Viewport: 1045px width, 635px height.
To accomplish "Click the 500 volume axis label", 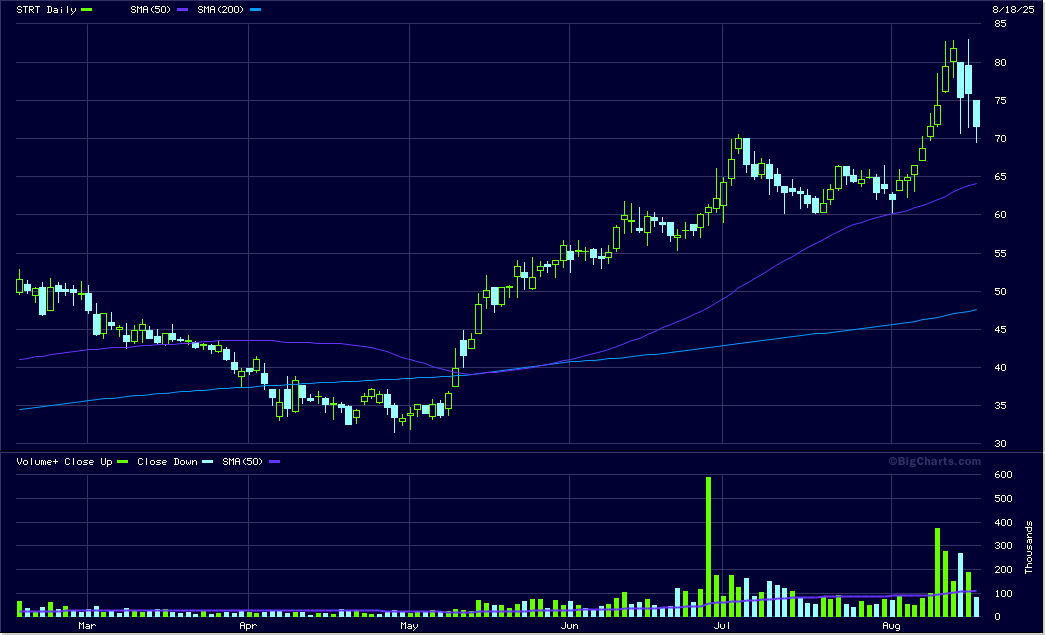I will tap(1003, 498).
